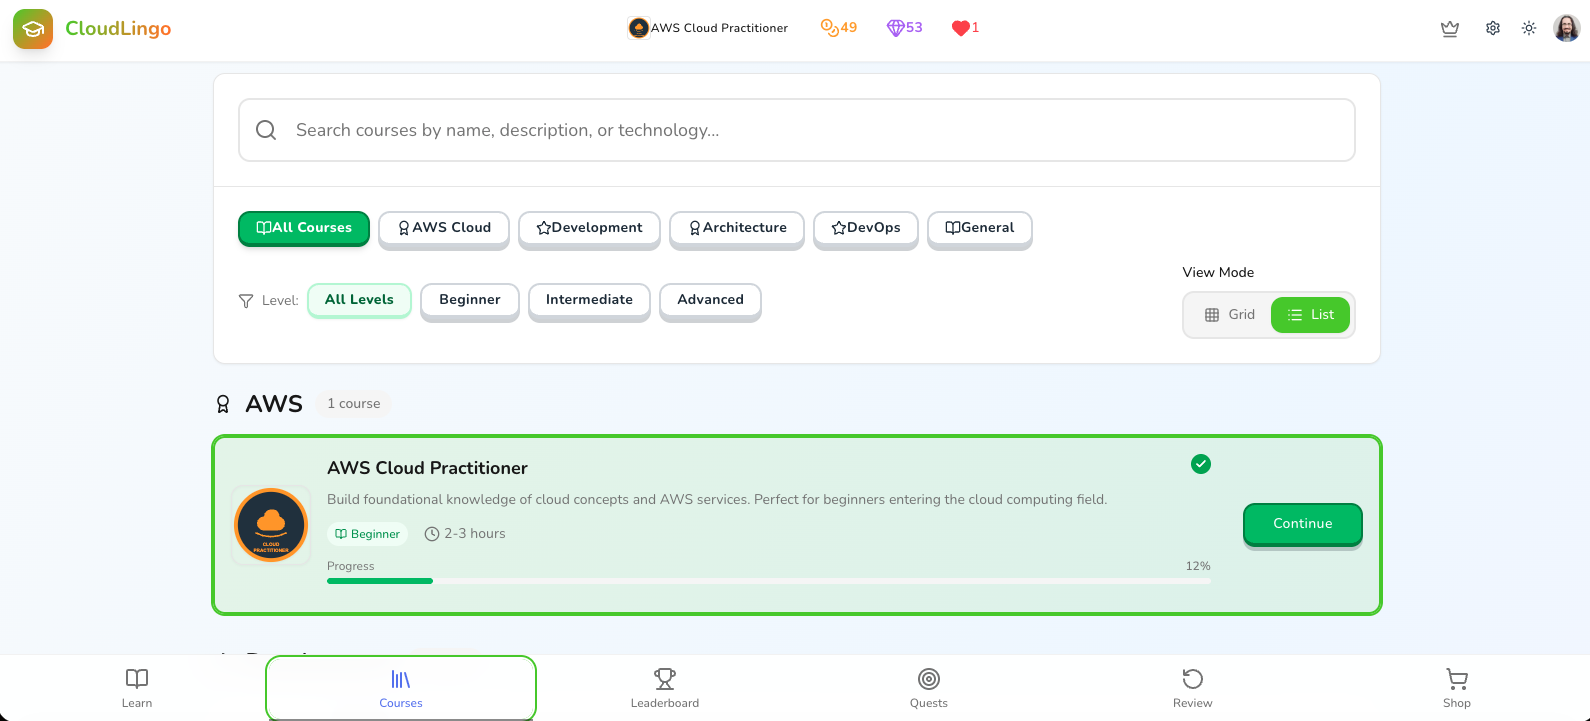Screen dimensions: 1590x721
Task: Open the AWS Cloud Practitioner course title
Action: (x=427, y=468)
